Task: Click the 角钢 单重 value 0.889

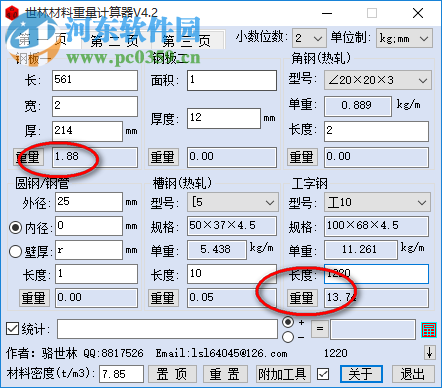Action: 358,106
